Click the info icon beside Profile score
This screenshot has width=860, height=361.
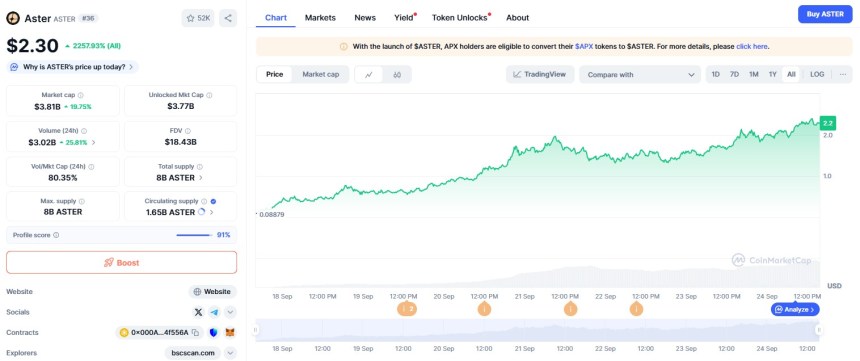coord(56,235)
